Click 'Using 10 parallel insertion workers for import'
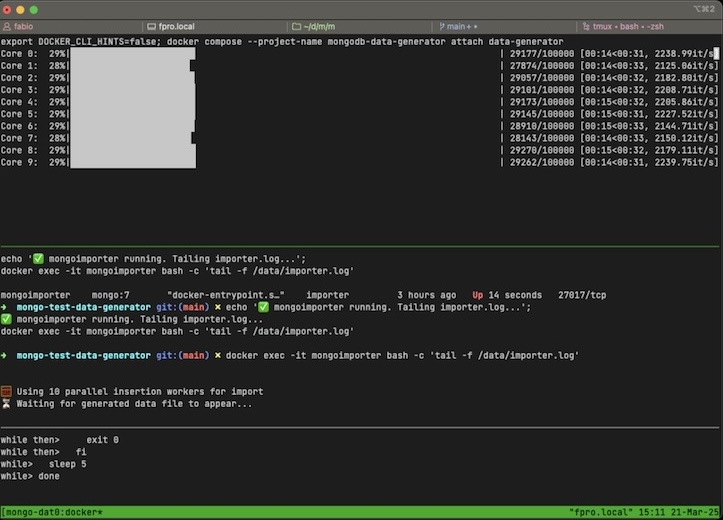This screenshot has height=520, width=723. pyautogui.click(x=140, y=391)
